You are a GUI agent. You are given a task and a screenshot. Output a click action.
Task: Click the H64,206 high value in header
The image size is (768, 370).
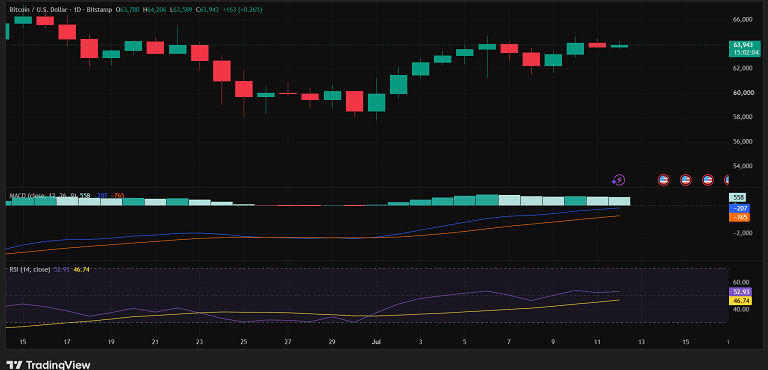coord(154,9)
